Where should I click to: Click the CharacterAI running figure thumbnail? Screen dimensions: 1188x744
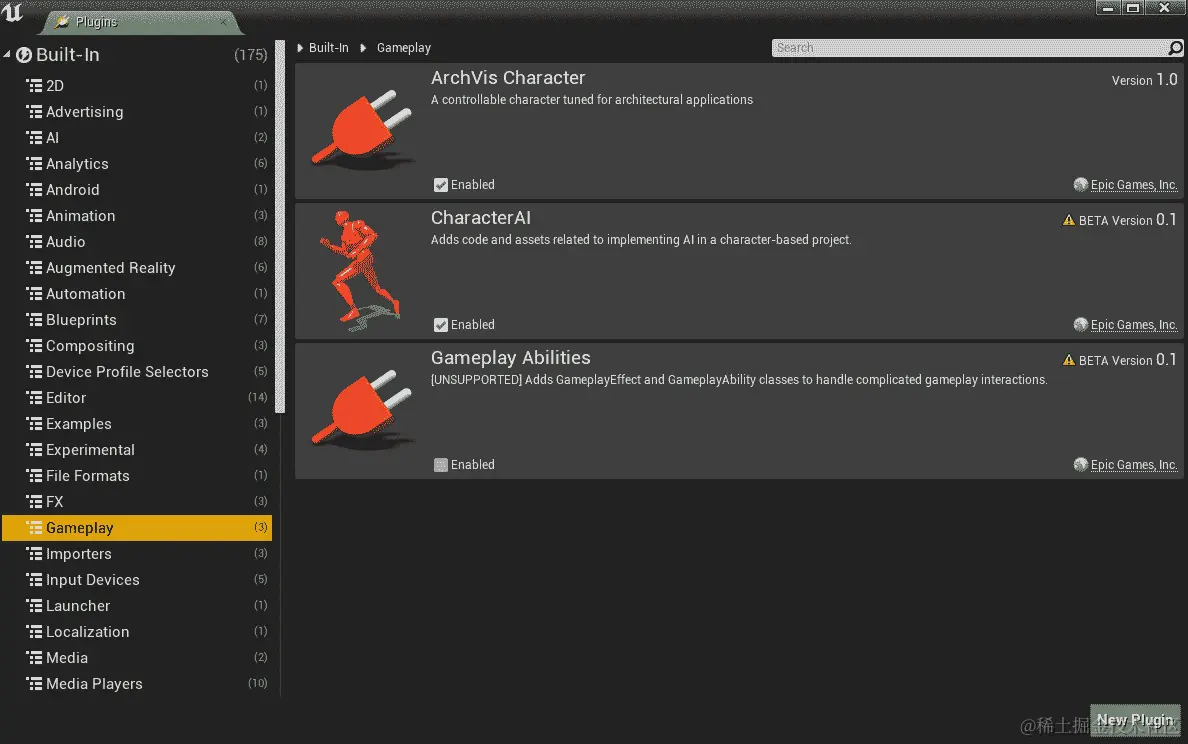[x=360, y=270]
